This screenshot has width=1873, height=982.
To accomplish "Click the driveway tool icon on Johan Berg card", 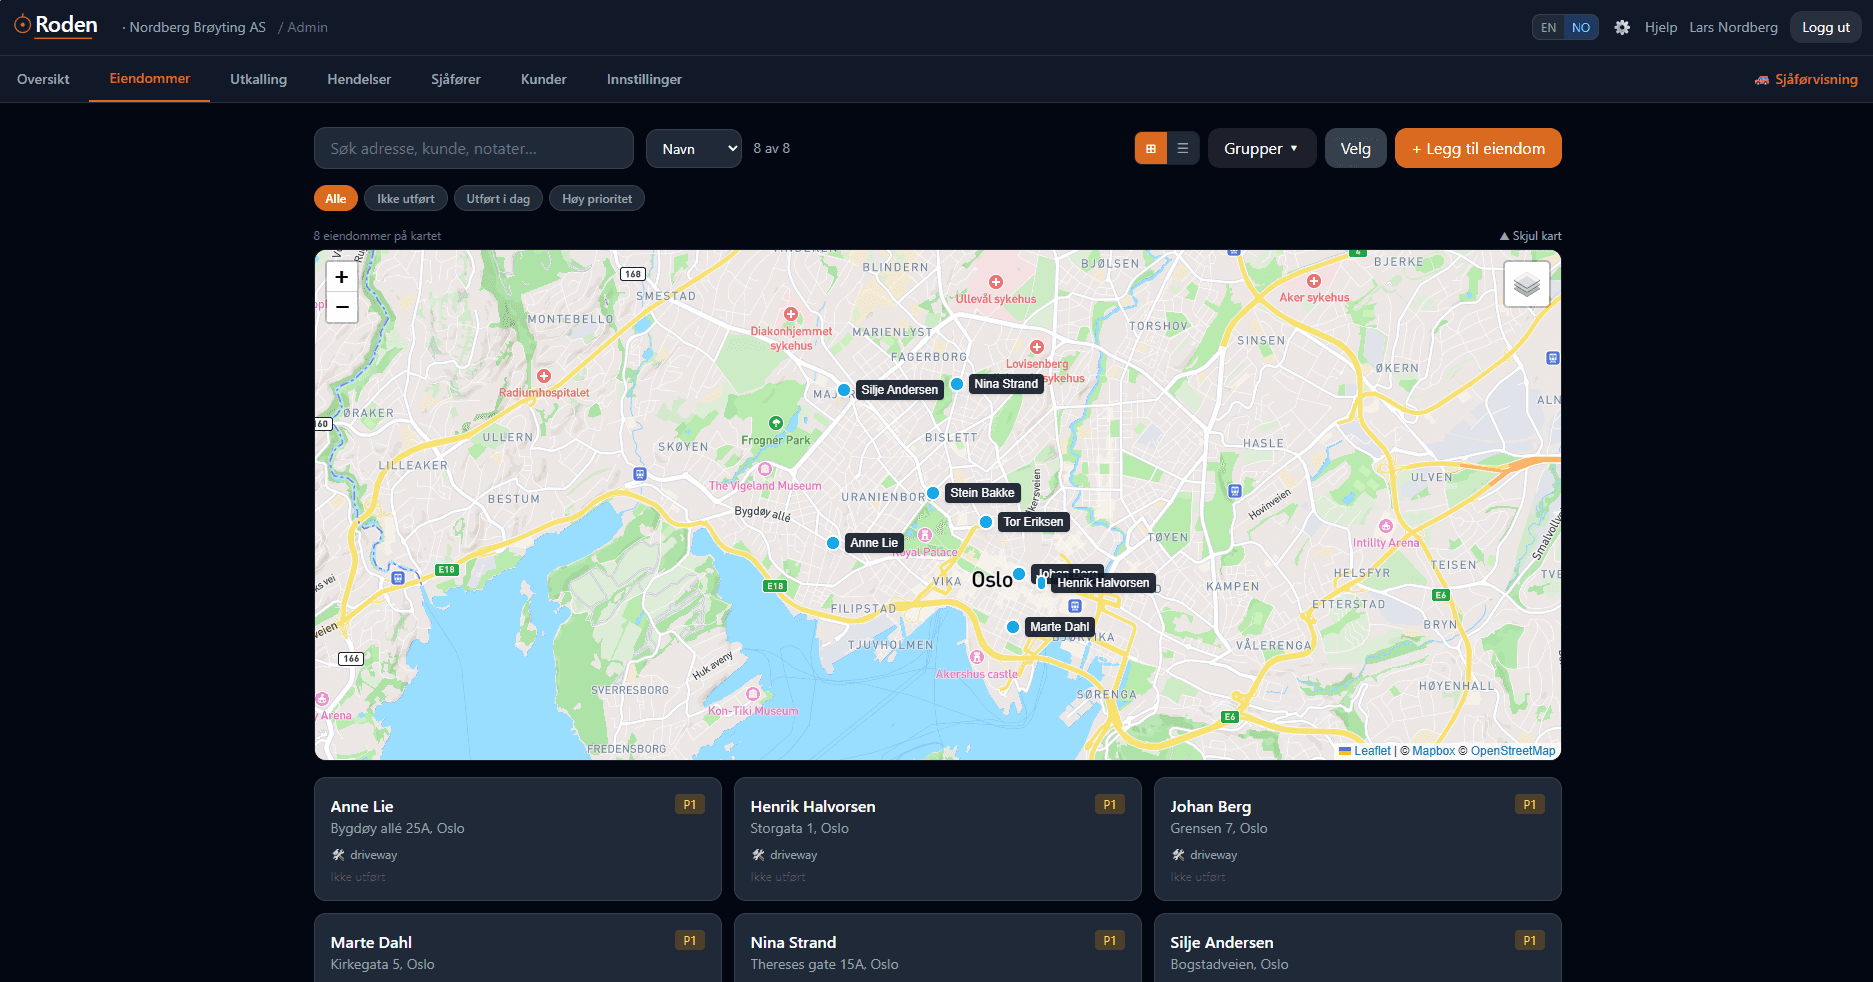I will (x=1178, y=855).
